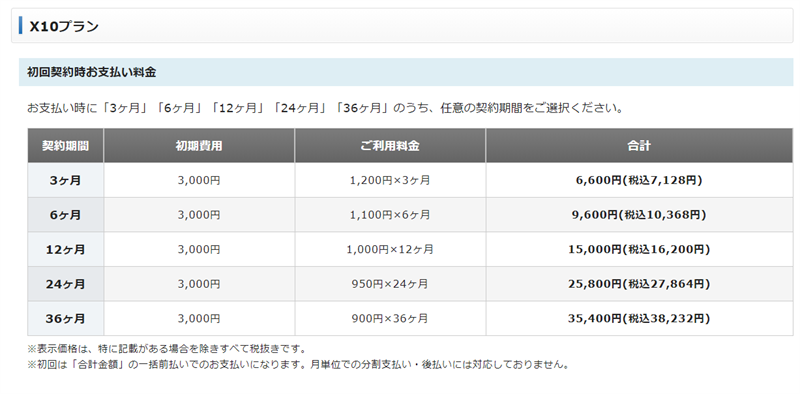The height and width of the screenshot is (394, 800).
Task: Click the note starting ※初回は「合計金額」
Action: coord(298,364)
